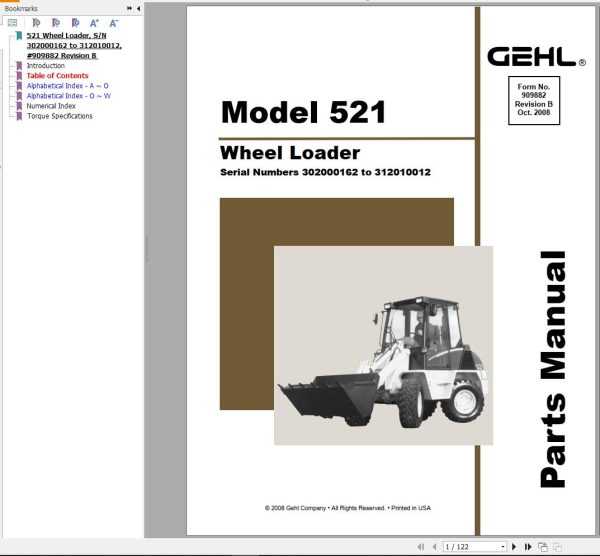Viewport: 600px width, 556px height.
Task: Increase bookmark text size with A+
Action: pyautogui.click(x=94, y=23)
